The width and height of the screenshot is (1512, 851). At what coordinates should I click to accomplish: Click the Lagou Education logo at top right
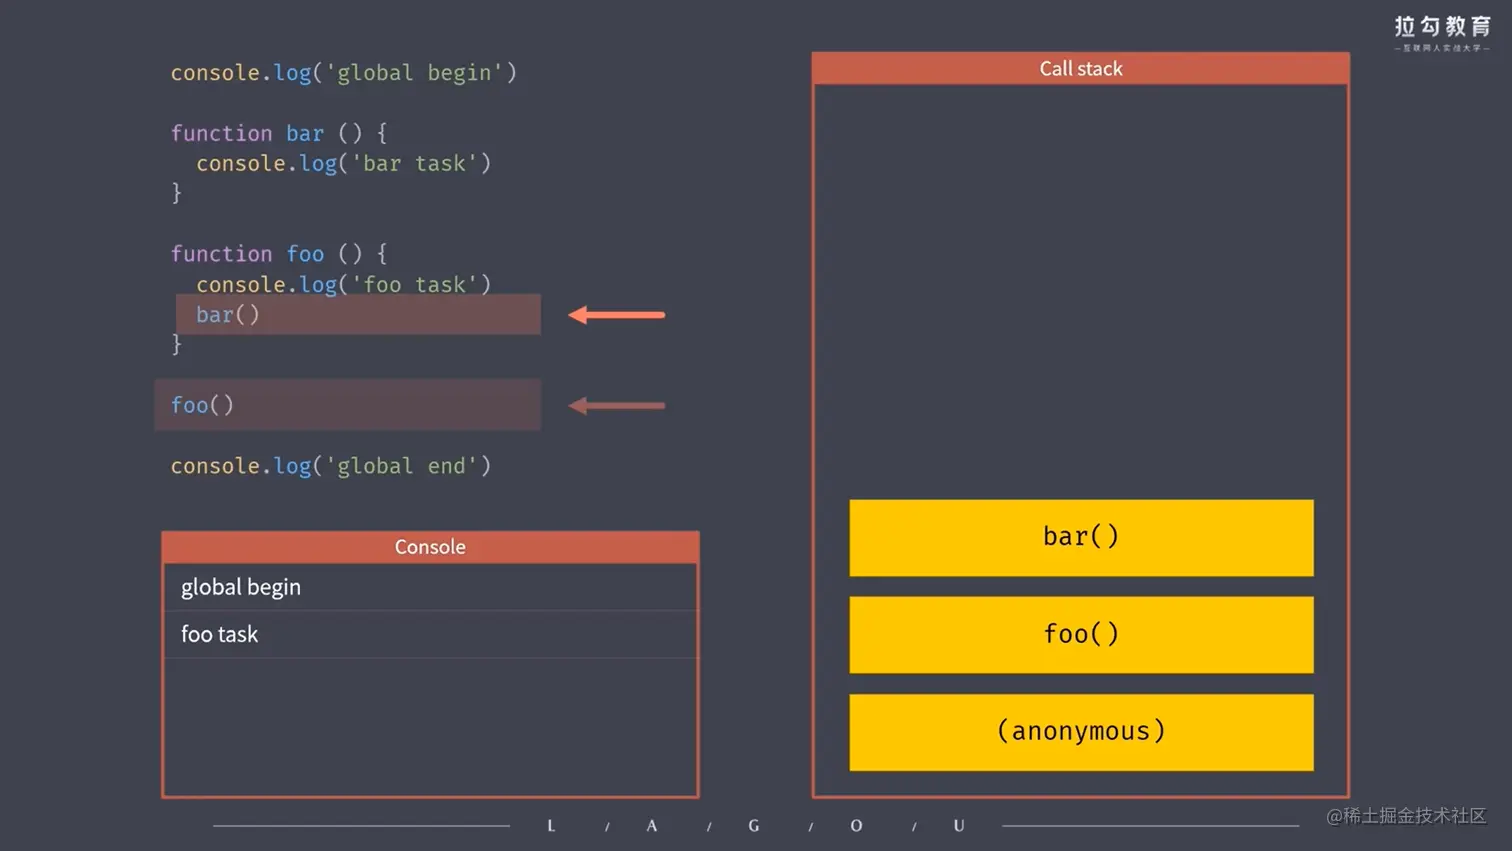[1442, 33]
